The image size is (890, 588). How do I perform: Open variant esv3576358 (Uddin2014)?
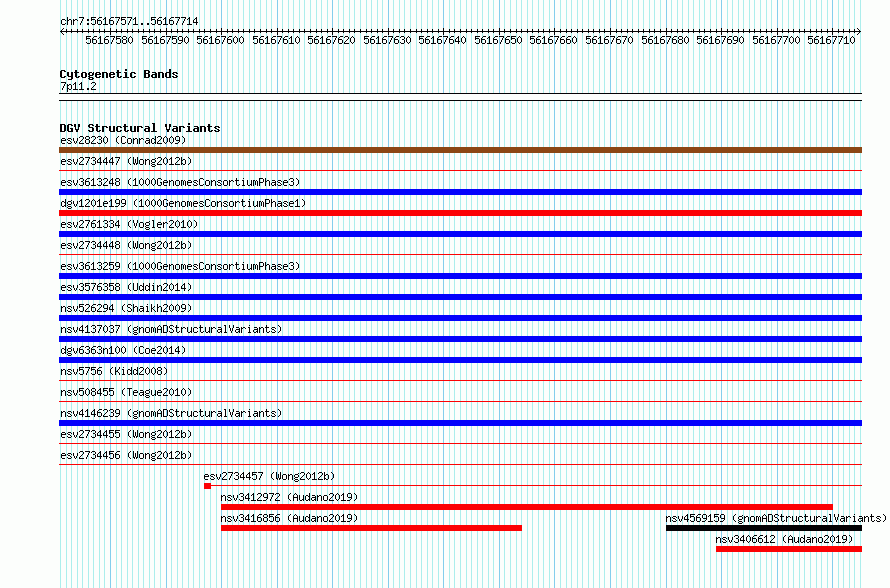pyautogui.click(x=126, y=287)
